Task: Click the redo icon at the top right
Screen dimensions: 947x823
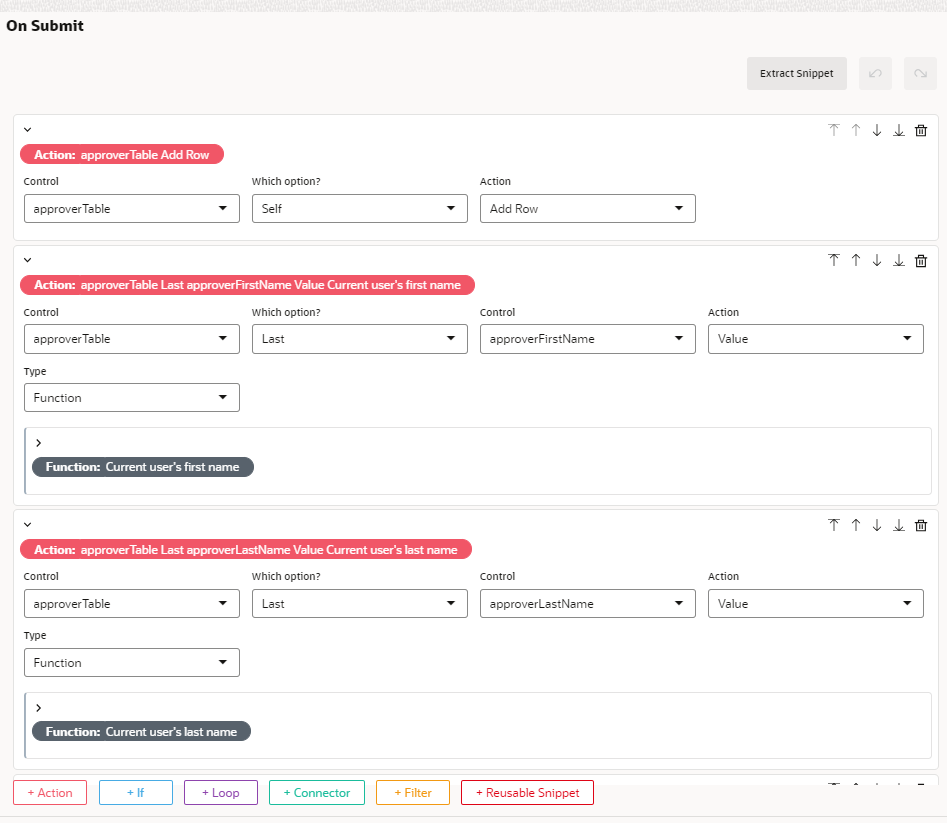Action: [x=920, y=73]
